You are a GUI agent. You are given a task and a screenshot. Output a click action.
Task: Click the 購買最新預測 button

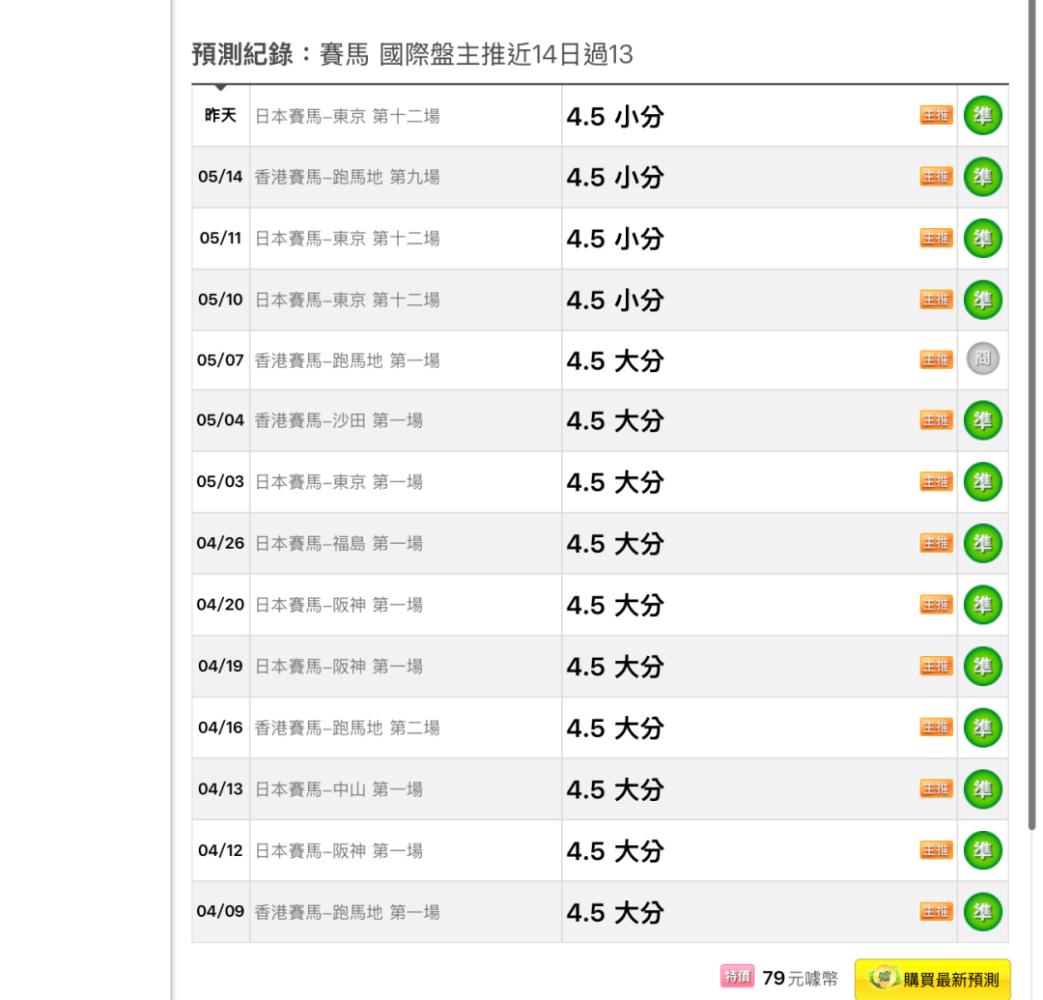click(x=933, y=979)
